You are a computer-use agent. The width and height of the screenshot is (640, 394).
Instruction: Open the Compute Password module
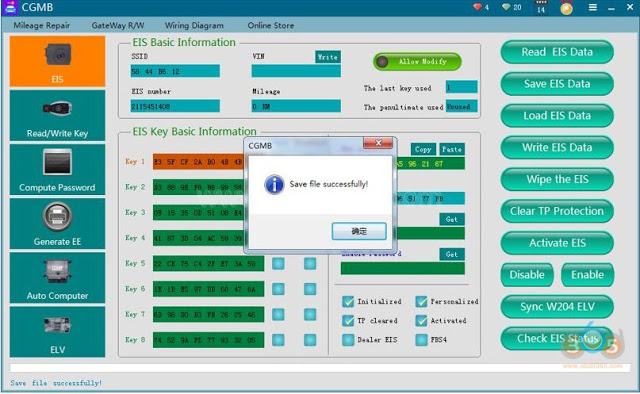(57, 169)
